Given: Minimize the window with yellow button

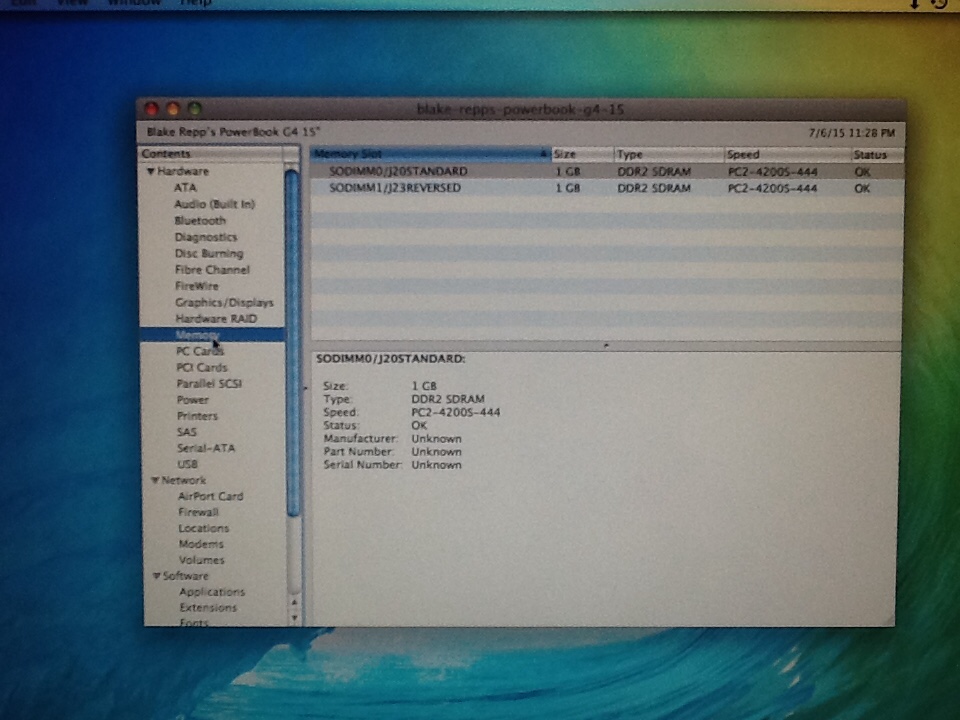Looking at the screenshot, I should click(173, 109).
